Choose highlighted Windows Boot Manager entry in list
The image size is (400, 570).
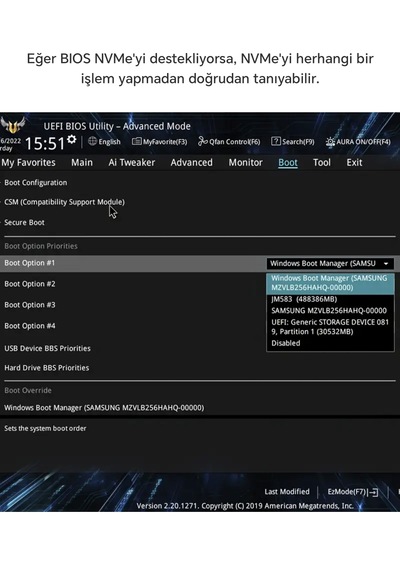click(330, 283)
